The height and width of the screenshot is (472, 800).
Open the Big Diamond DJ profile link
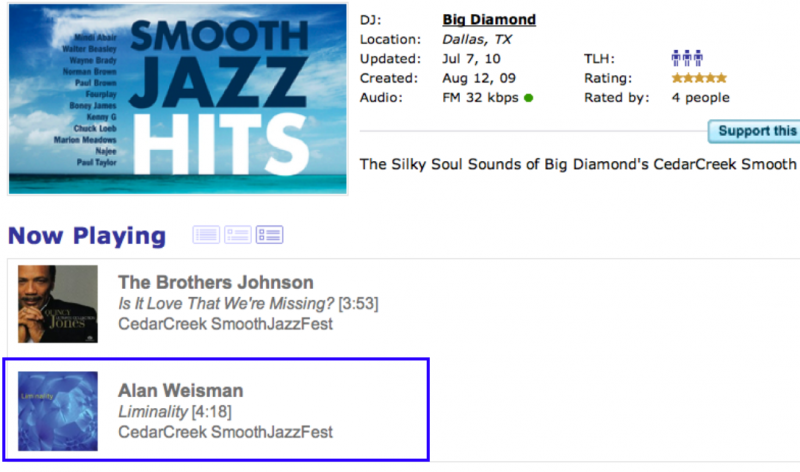point(489,20)
